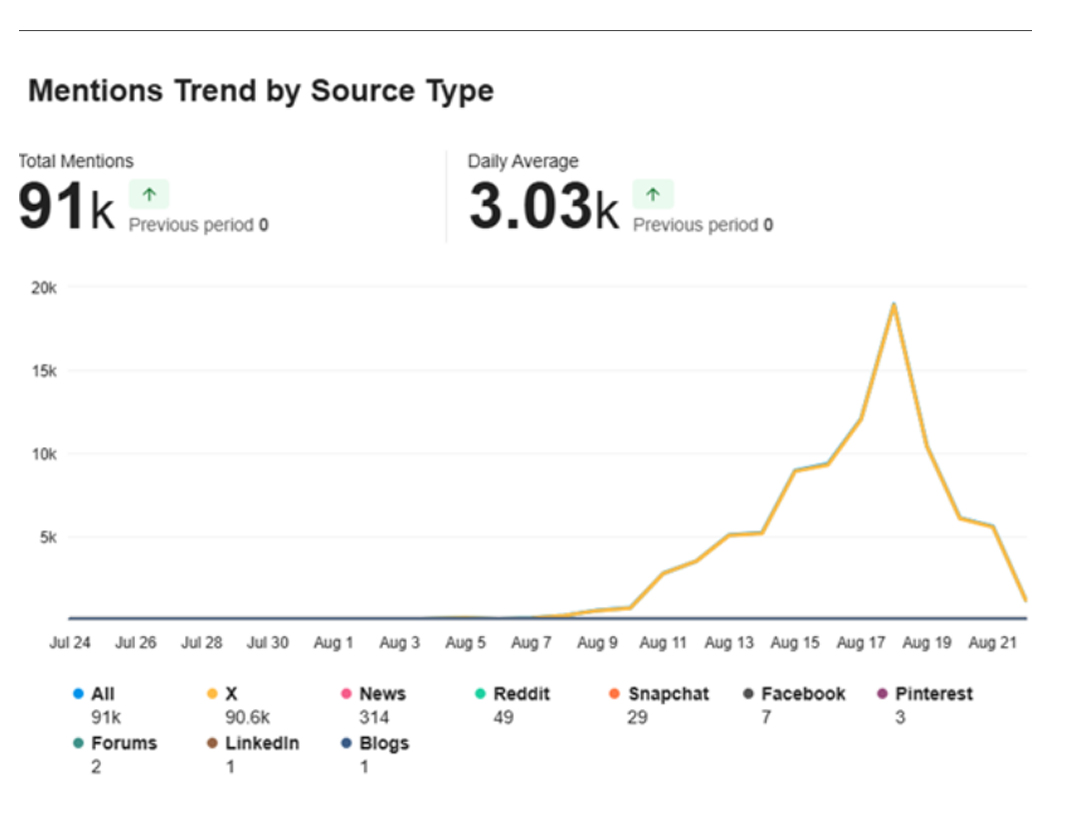
Task: Click the green up-arrow beside Total Mentions
Action: 149,194
